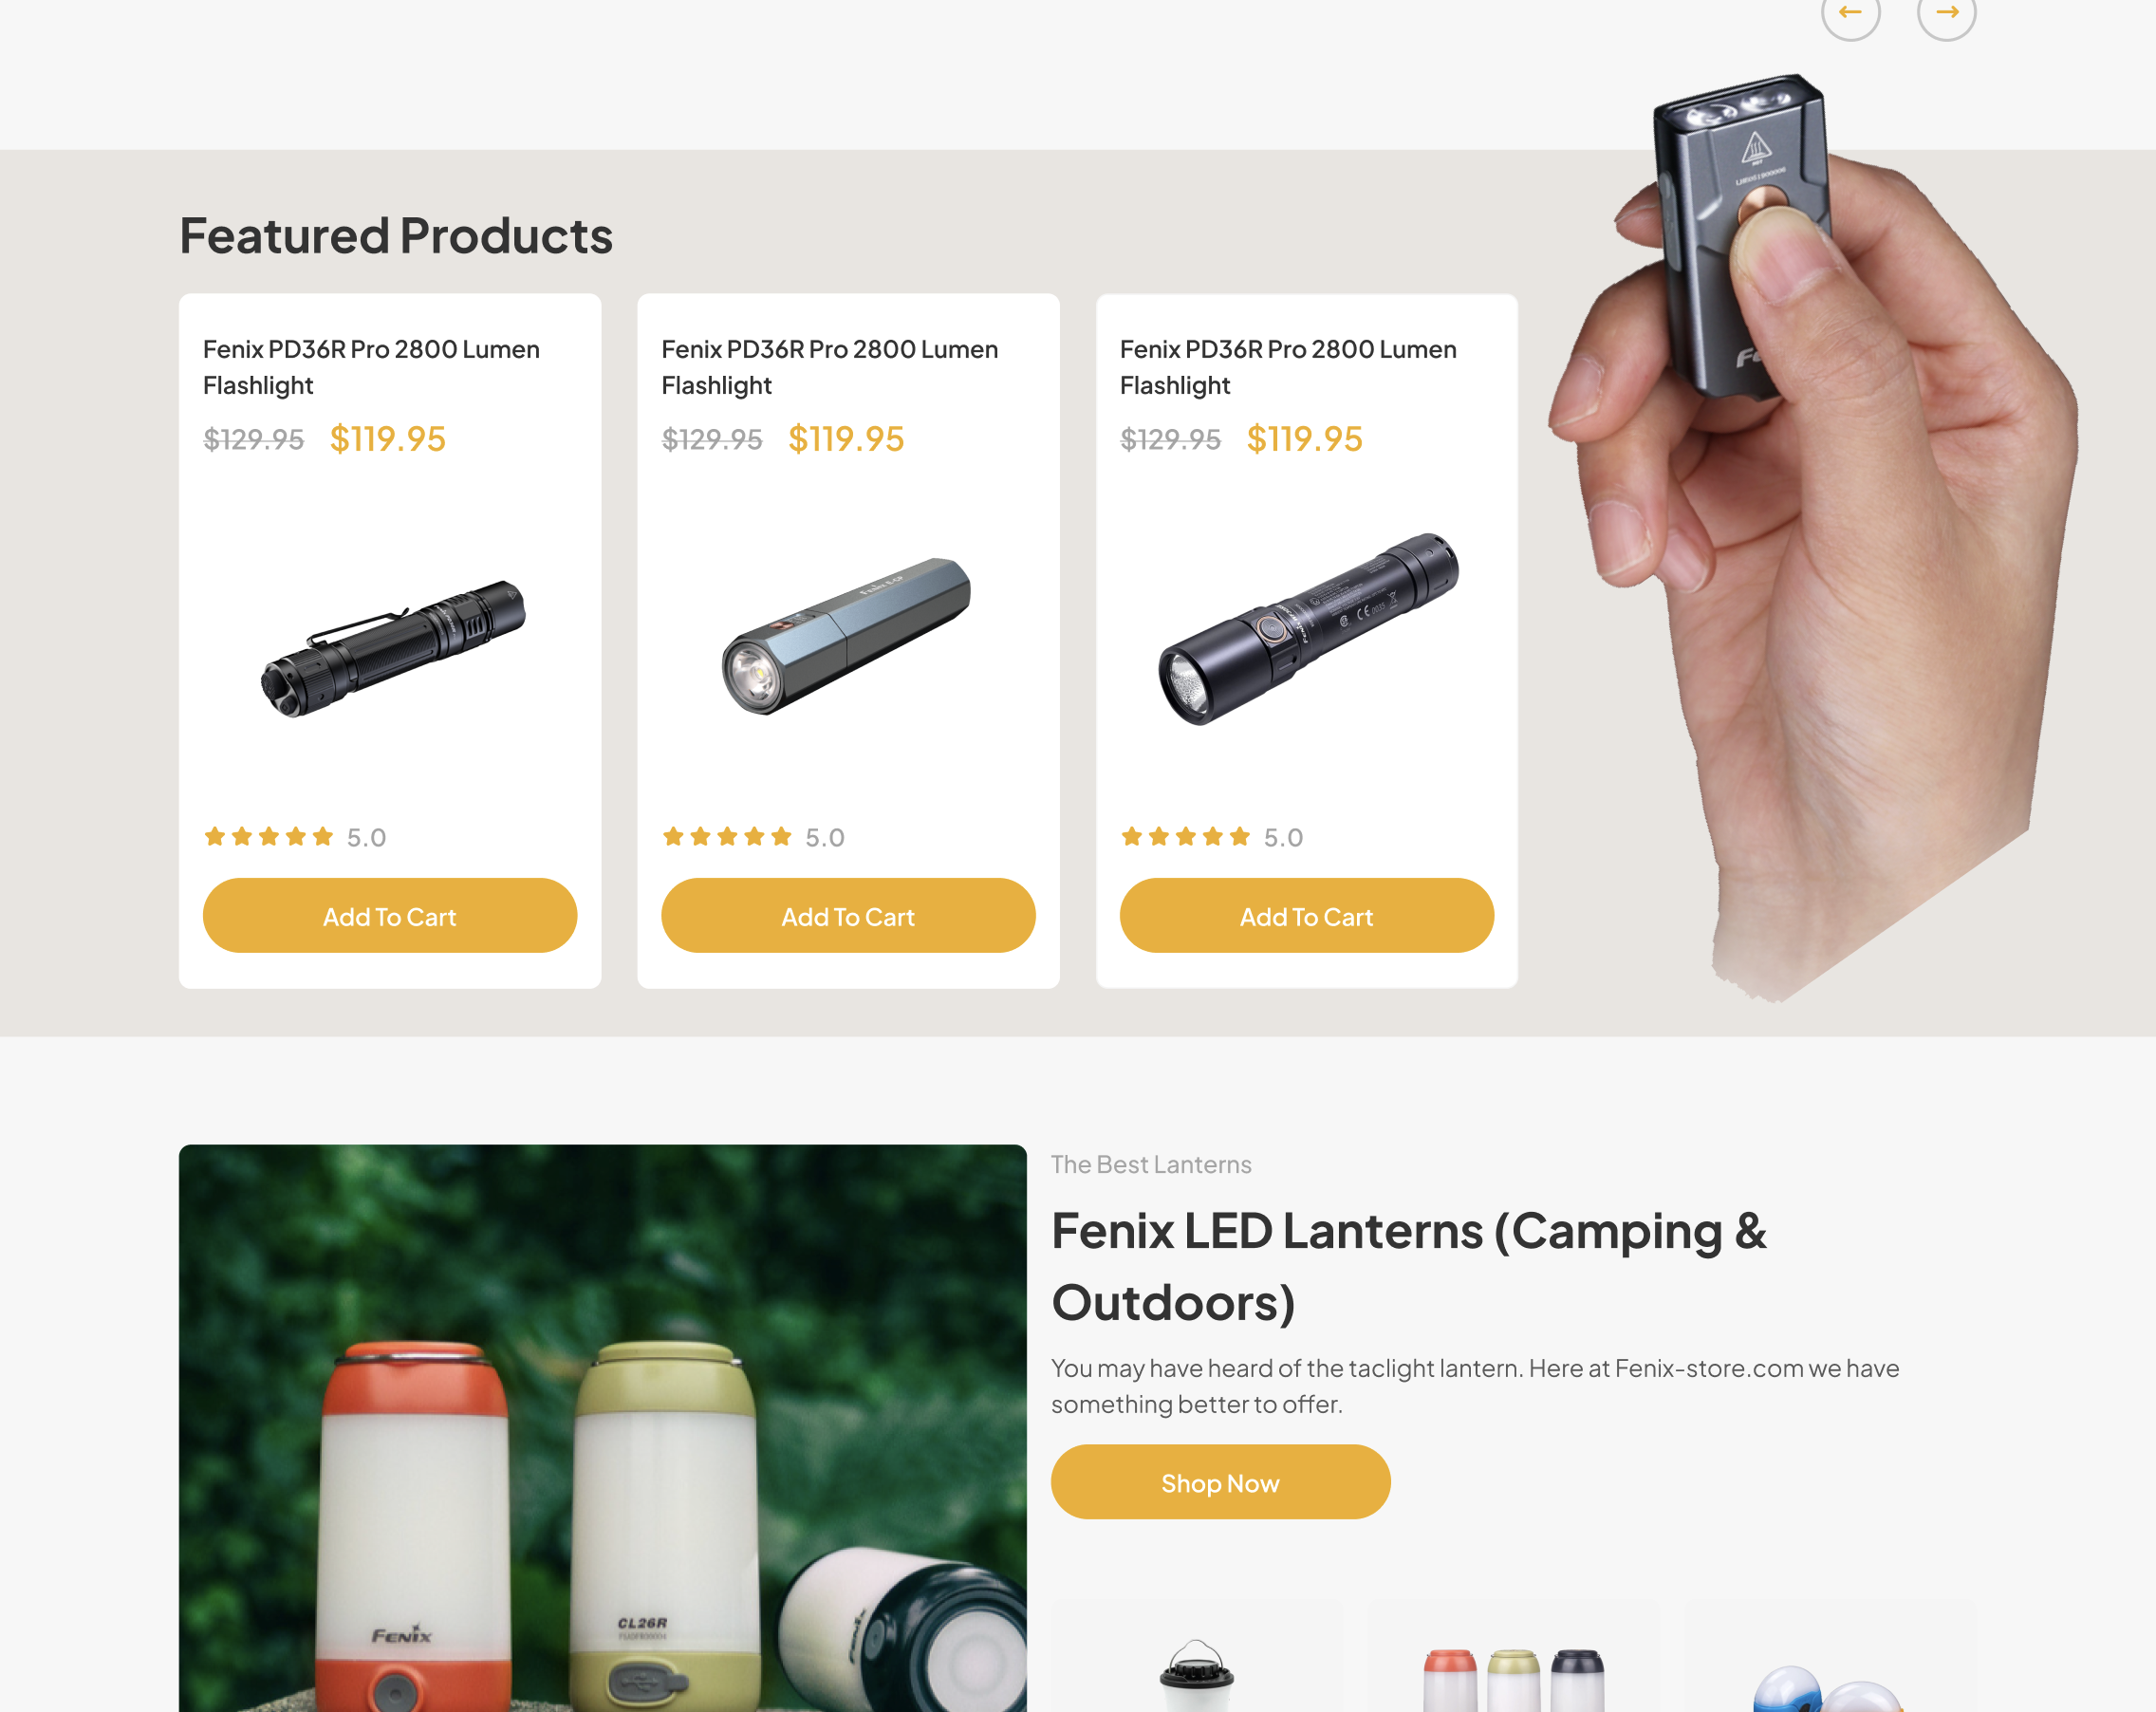Add first PD36R flashlight to cart
The image size is (2156, 1712).
[x=390, y=916]
